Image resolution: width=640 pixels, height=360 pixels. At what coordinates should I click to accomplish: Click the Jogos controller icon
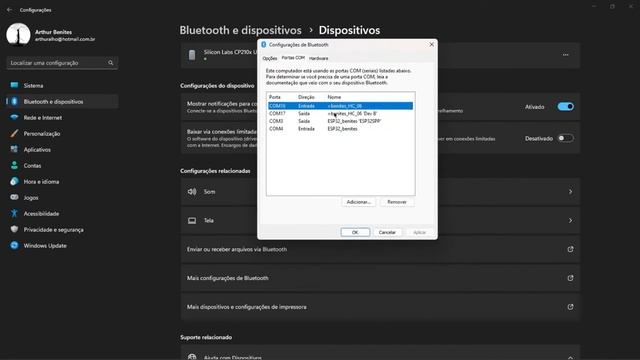point(14,197)
